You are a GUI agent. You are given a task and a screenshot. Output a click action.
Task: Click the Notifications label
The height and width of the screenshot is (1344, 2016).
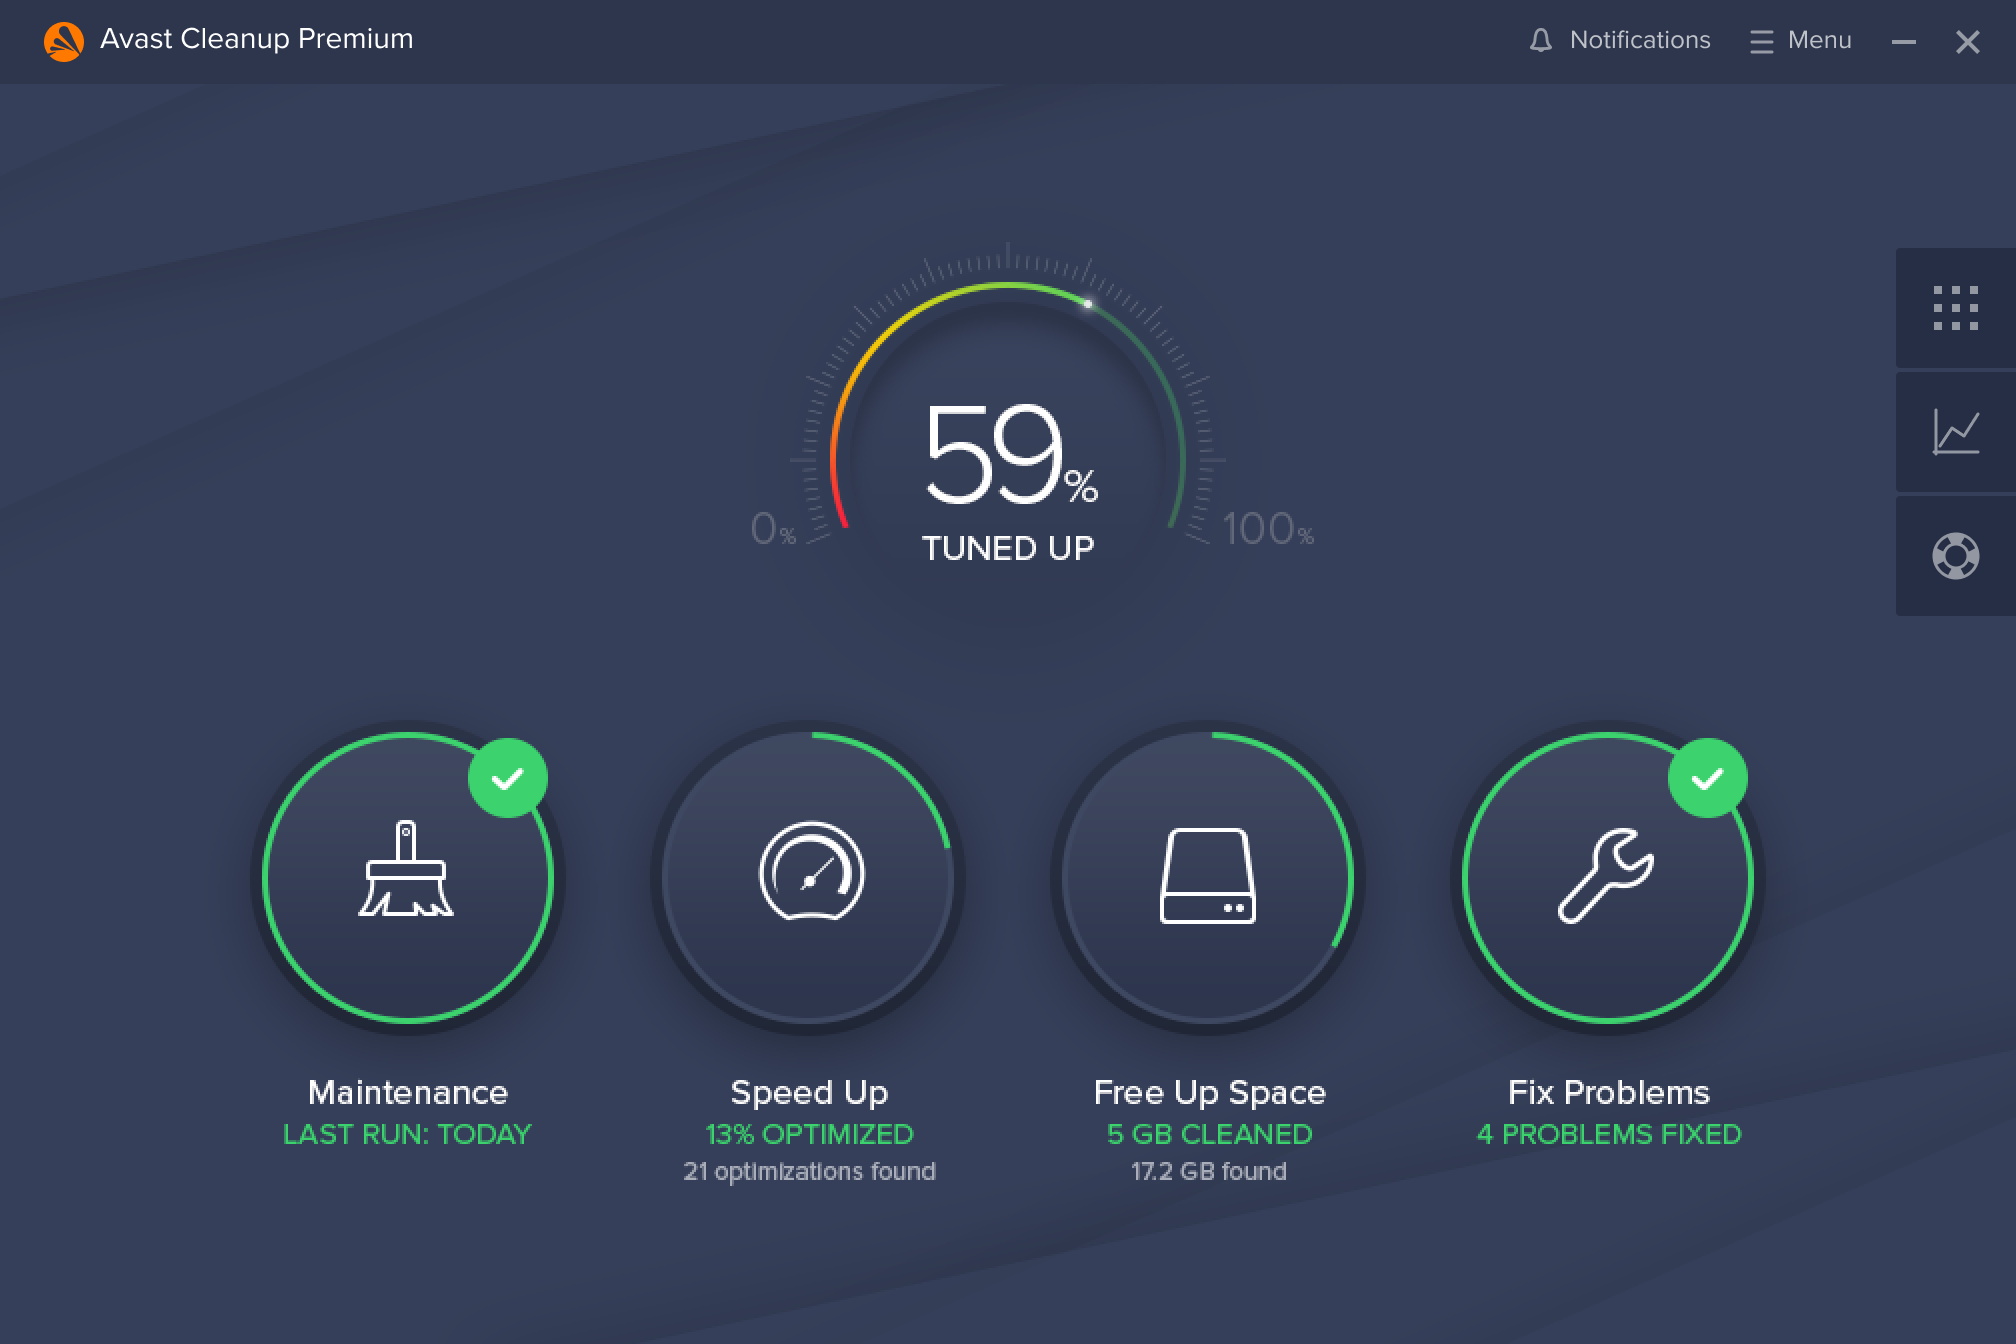[1640, 40]
